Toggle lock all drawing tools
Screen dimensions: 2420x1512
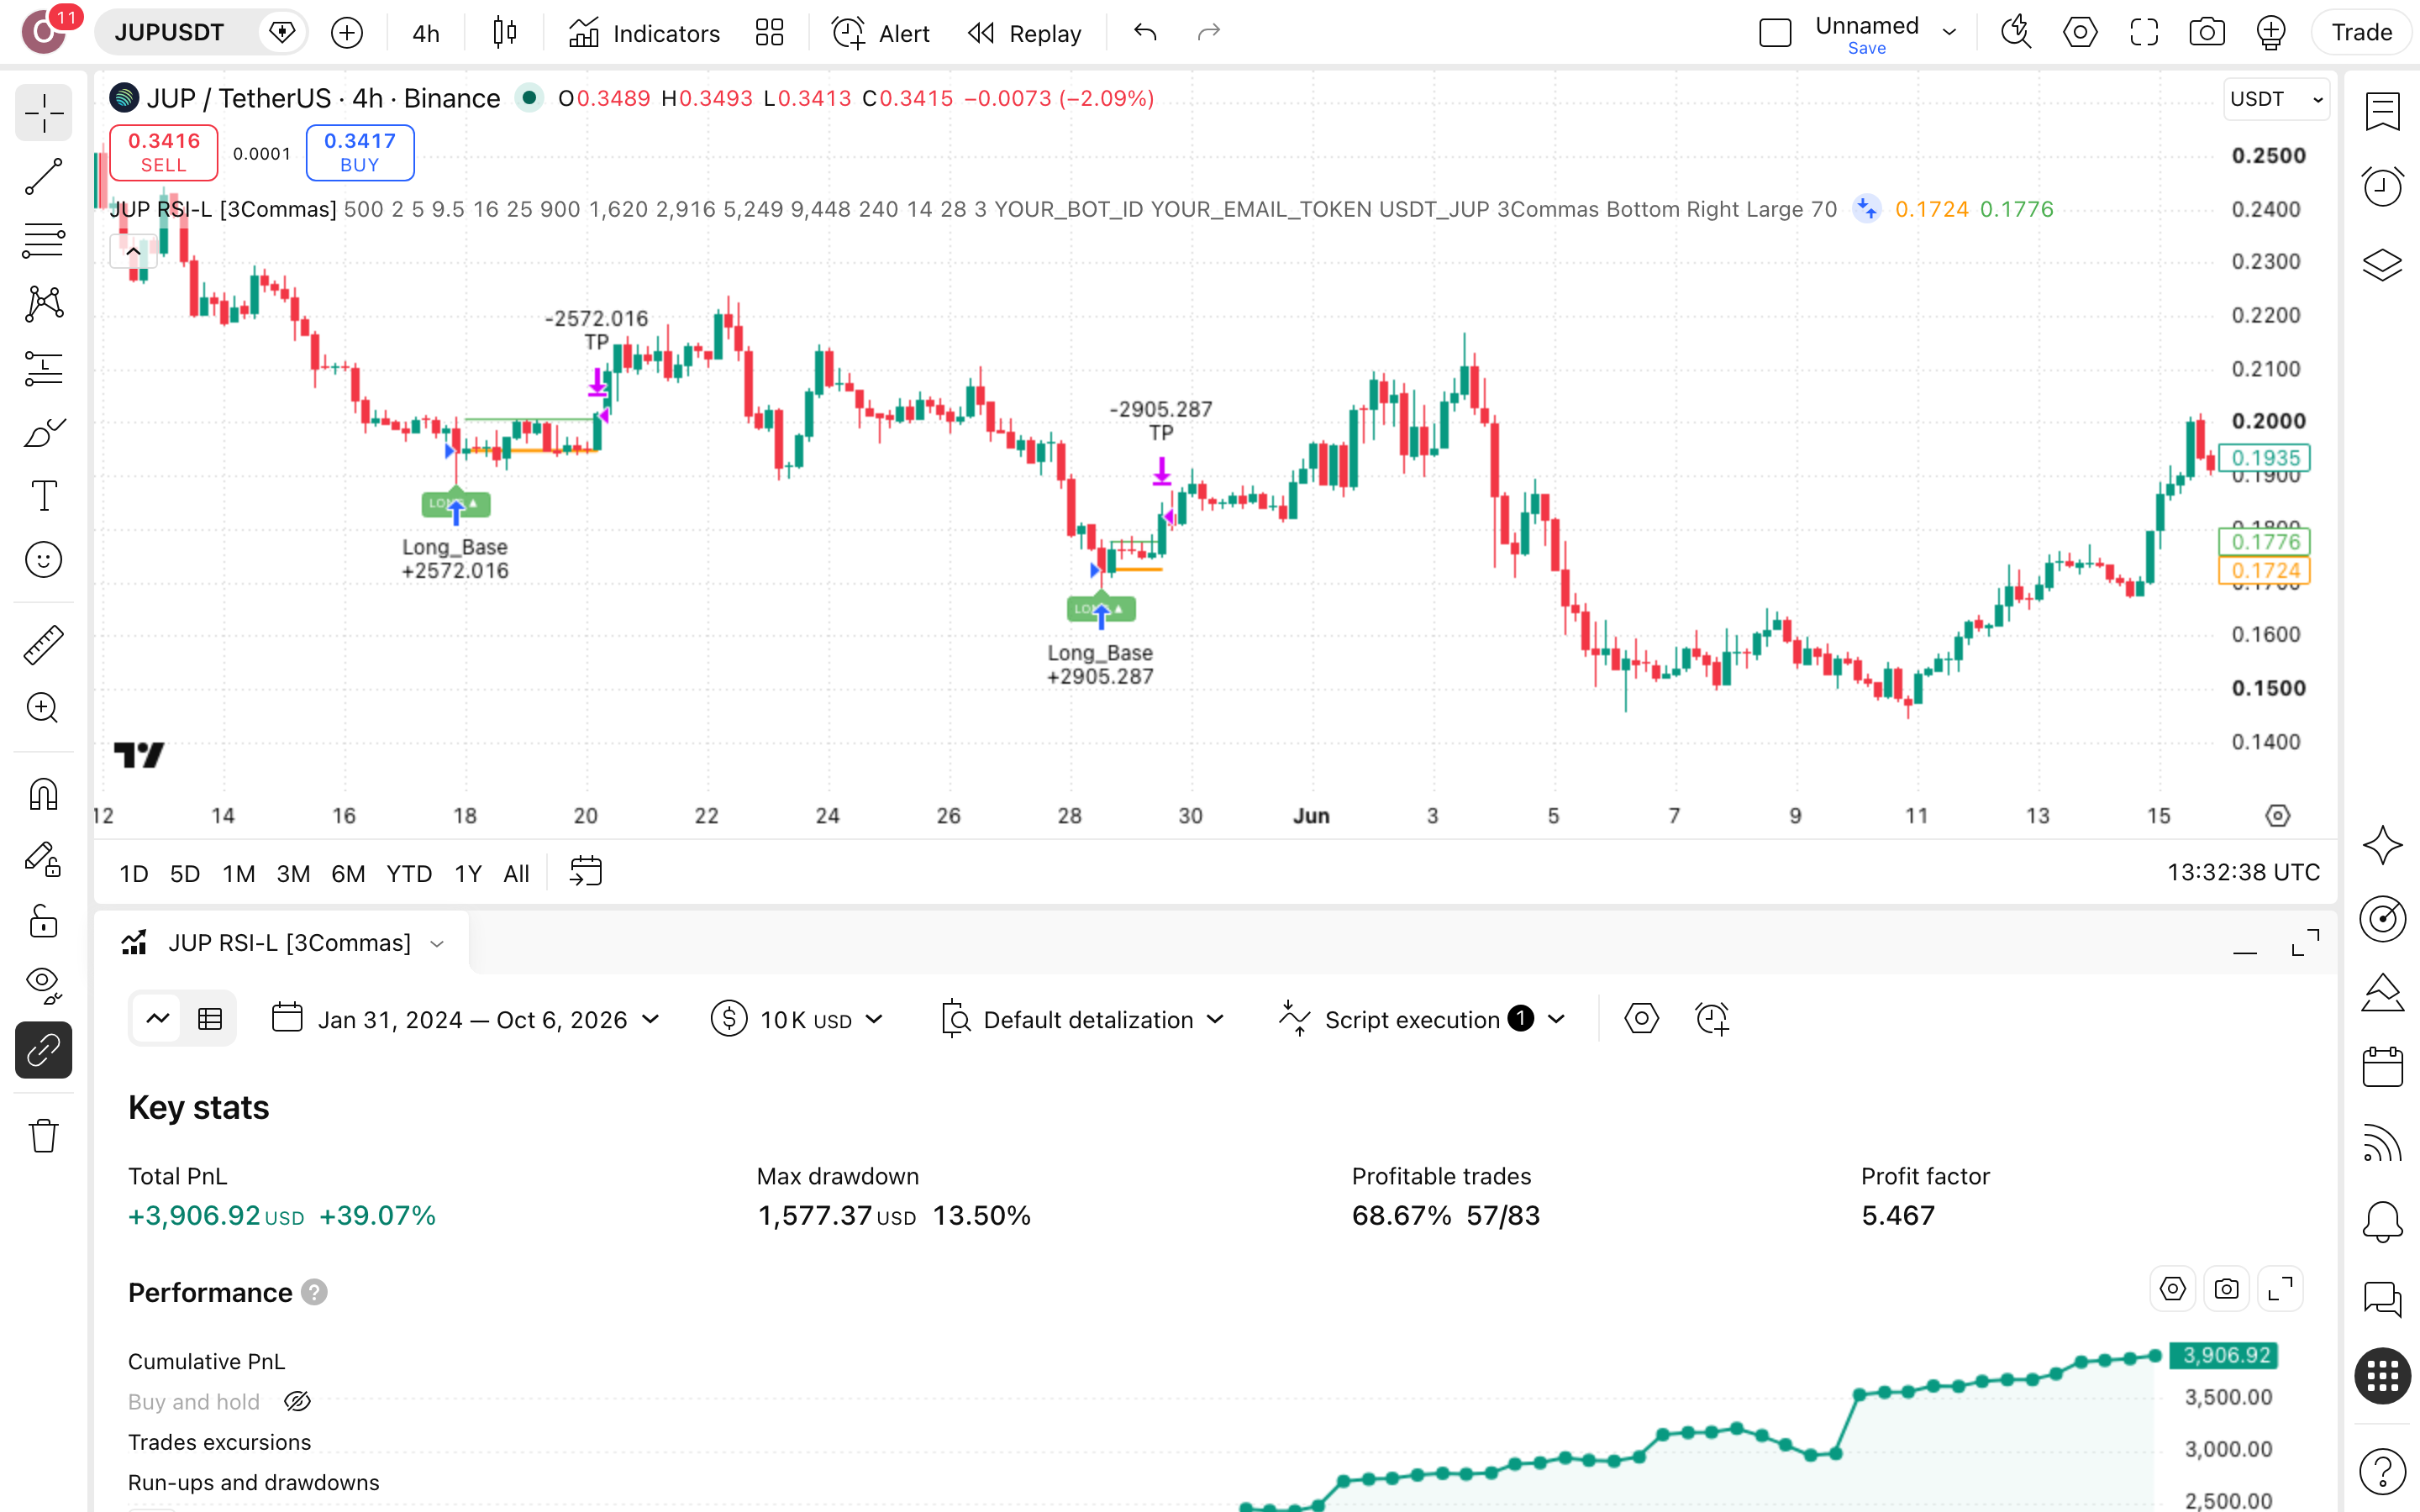[x=43, y=922]
